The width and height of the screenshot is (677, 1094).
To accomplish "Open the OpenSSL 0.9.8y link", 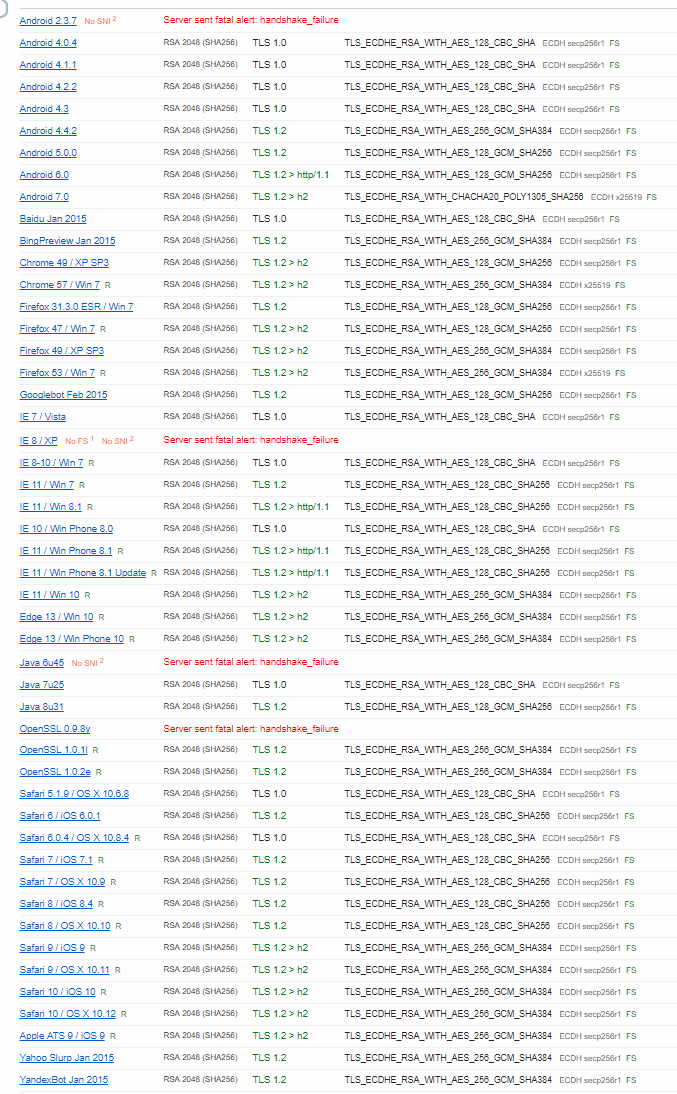I will pyautogui.click(x=55, y=729).
